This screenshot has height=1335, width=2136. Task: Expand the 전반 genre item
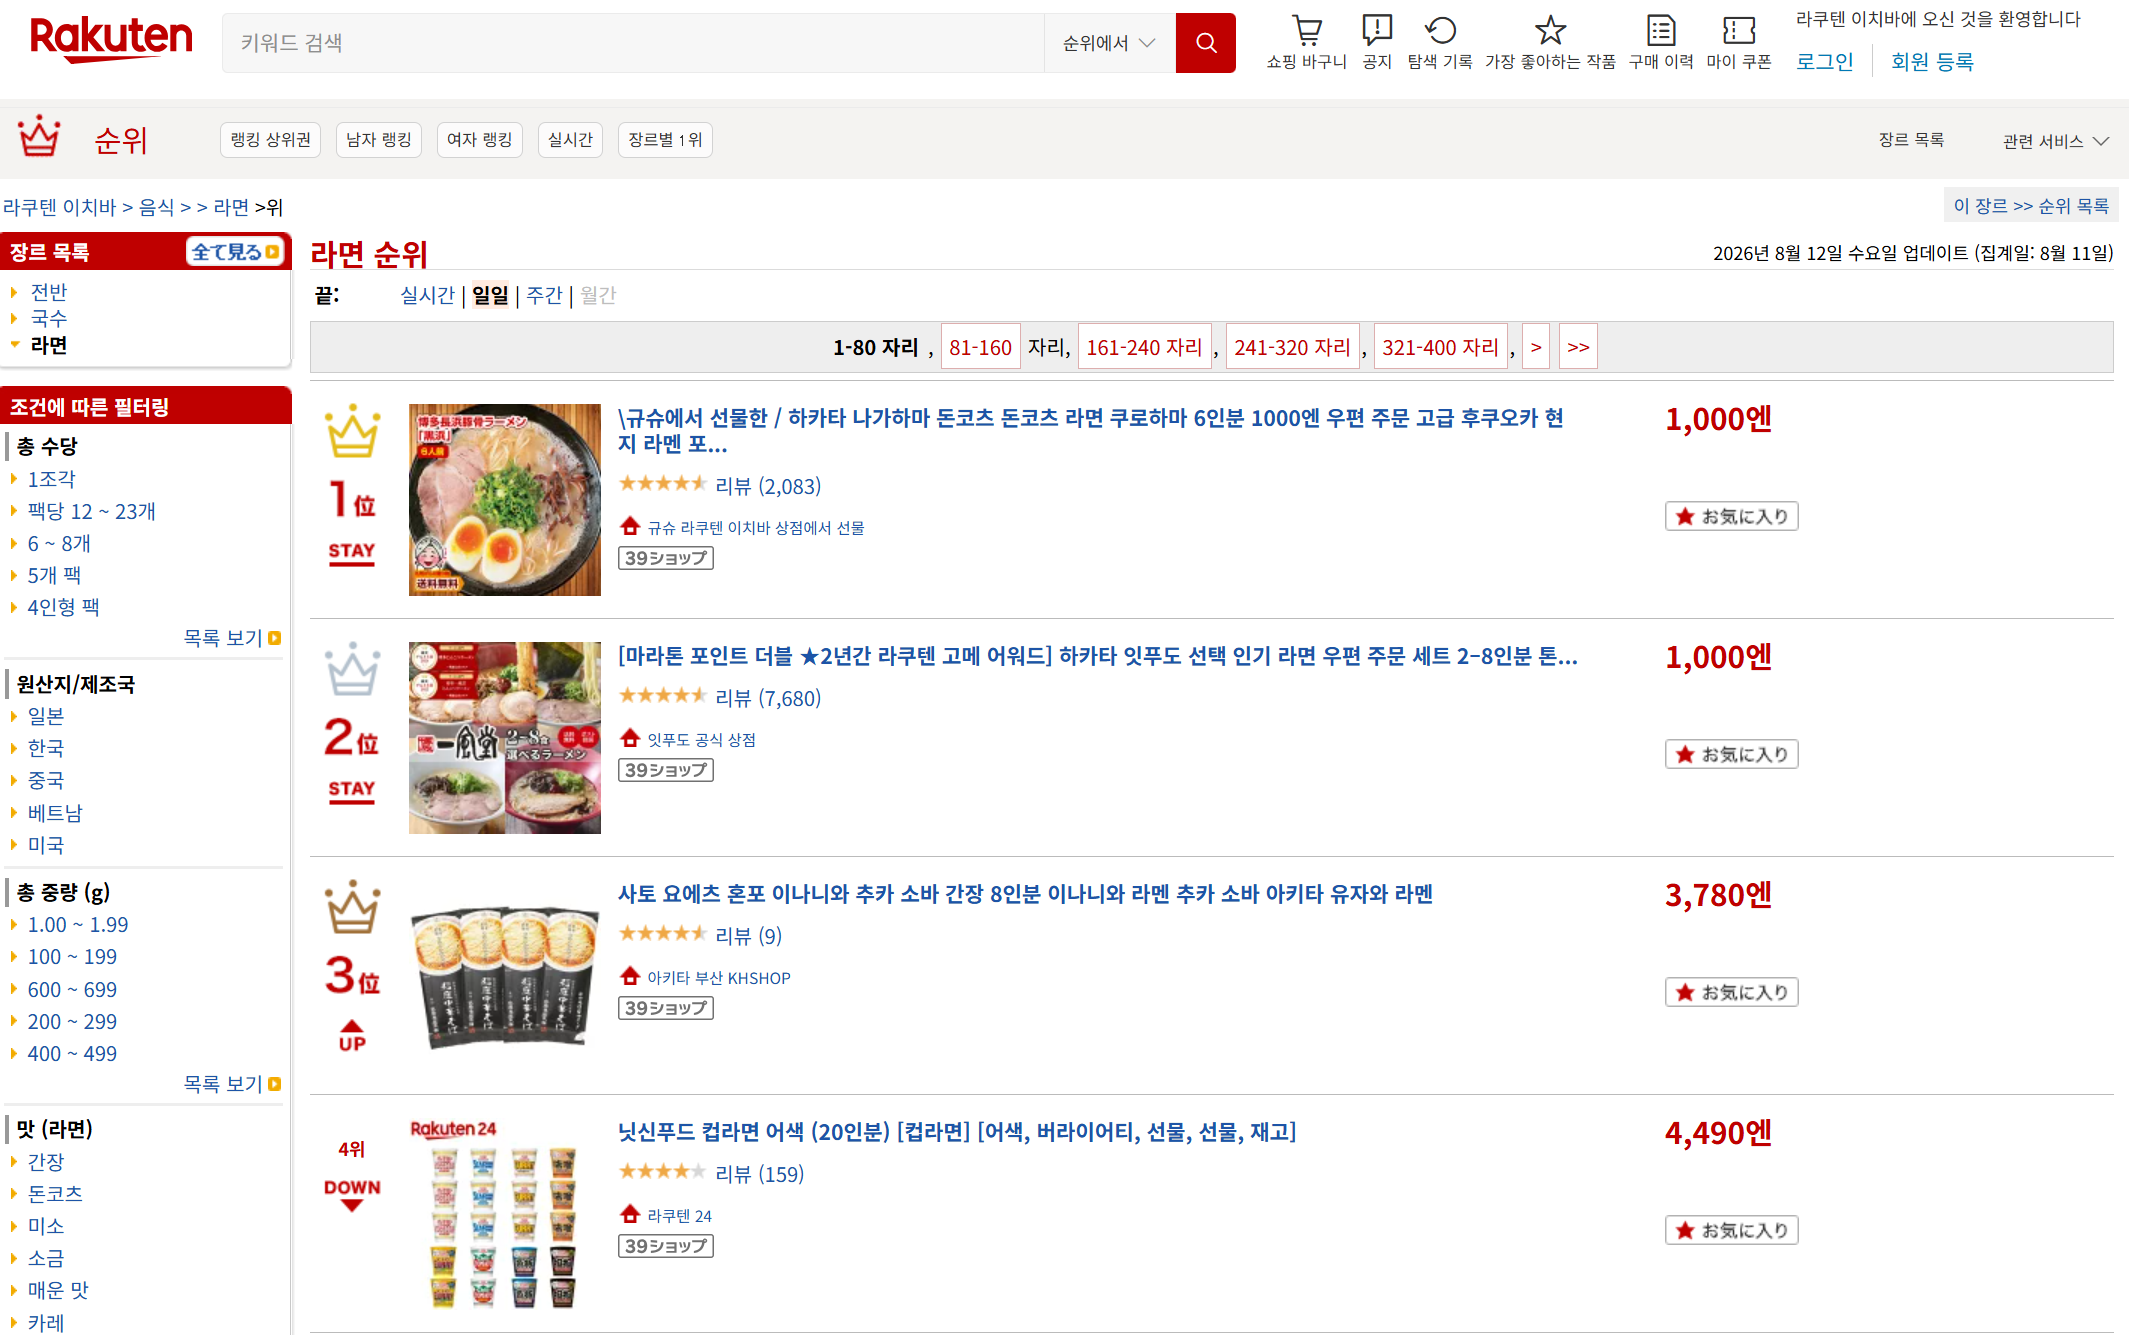[x=48, y=292]
